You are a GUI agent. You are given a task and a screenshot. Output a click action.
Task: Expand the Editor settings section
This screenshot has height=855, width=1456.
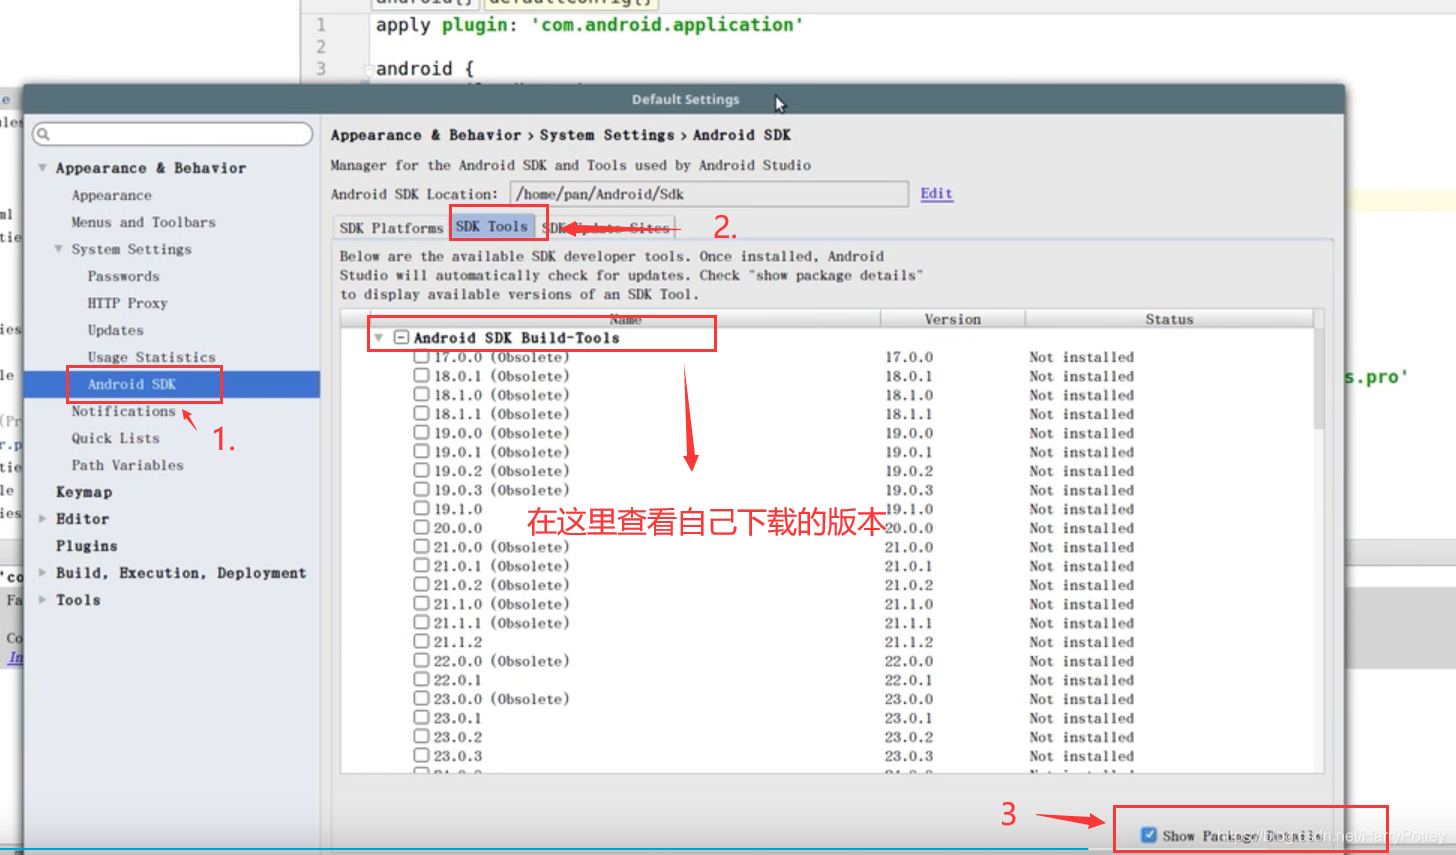42,519
